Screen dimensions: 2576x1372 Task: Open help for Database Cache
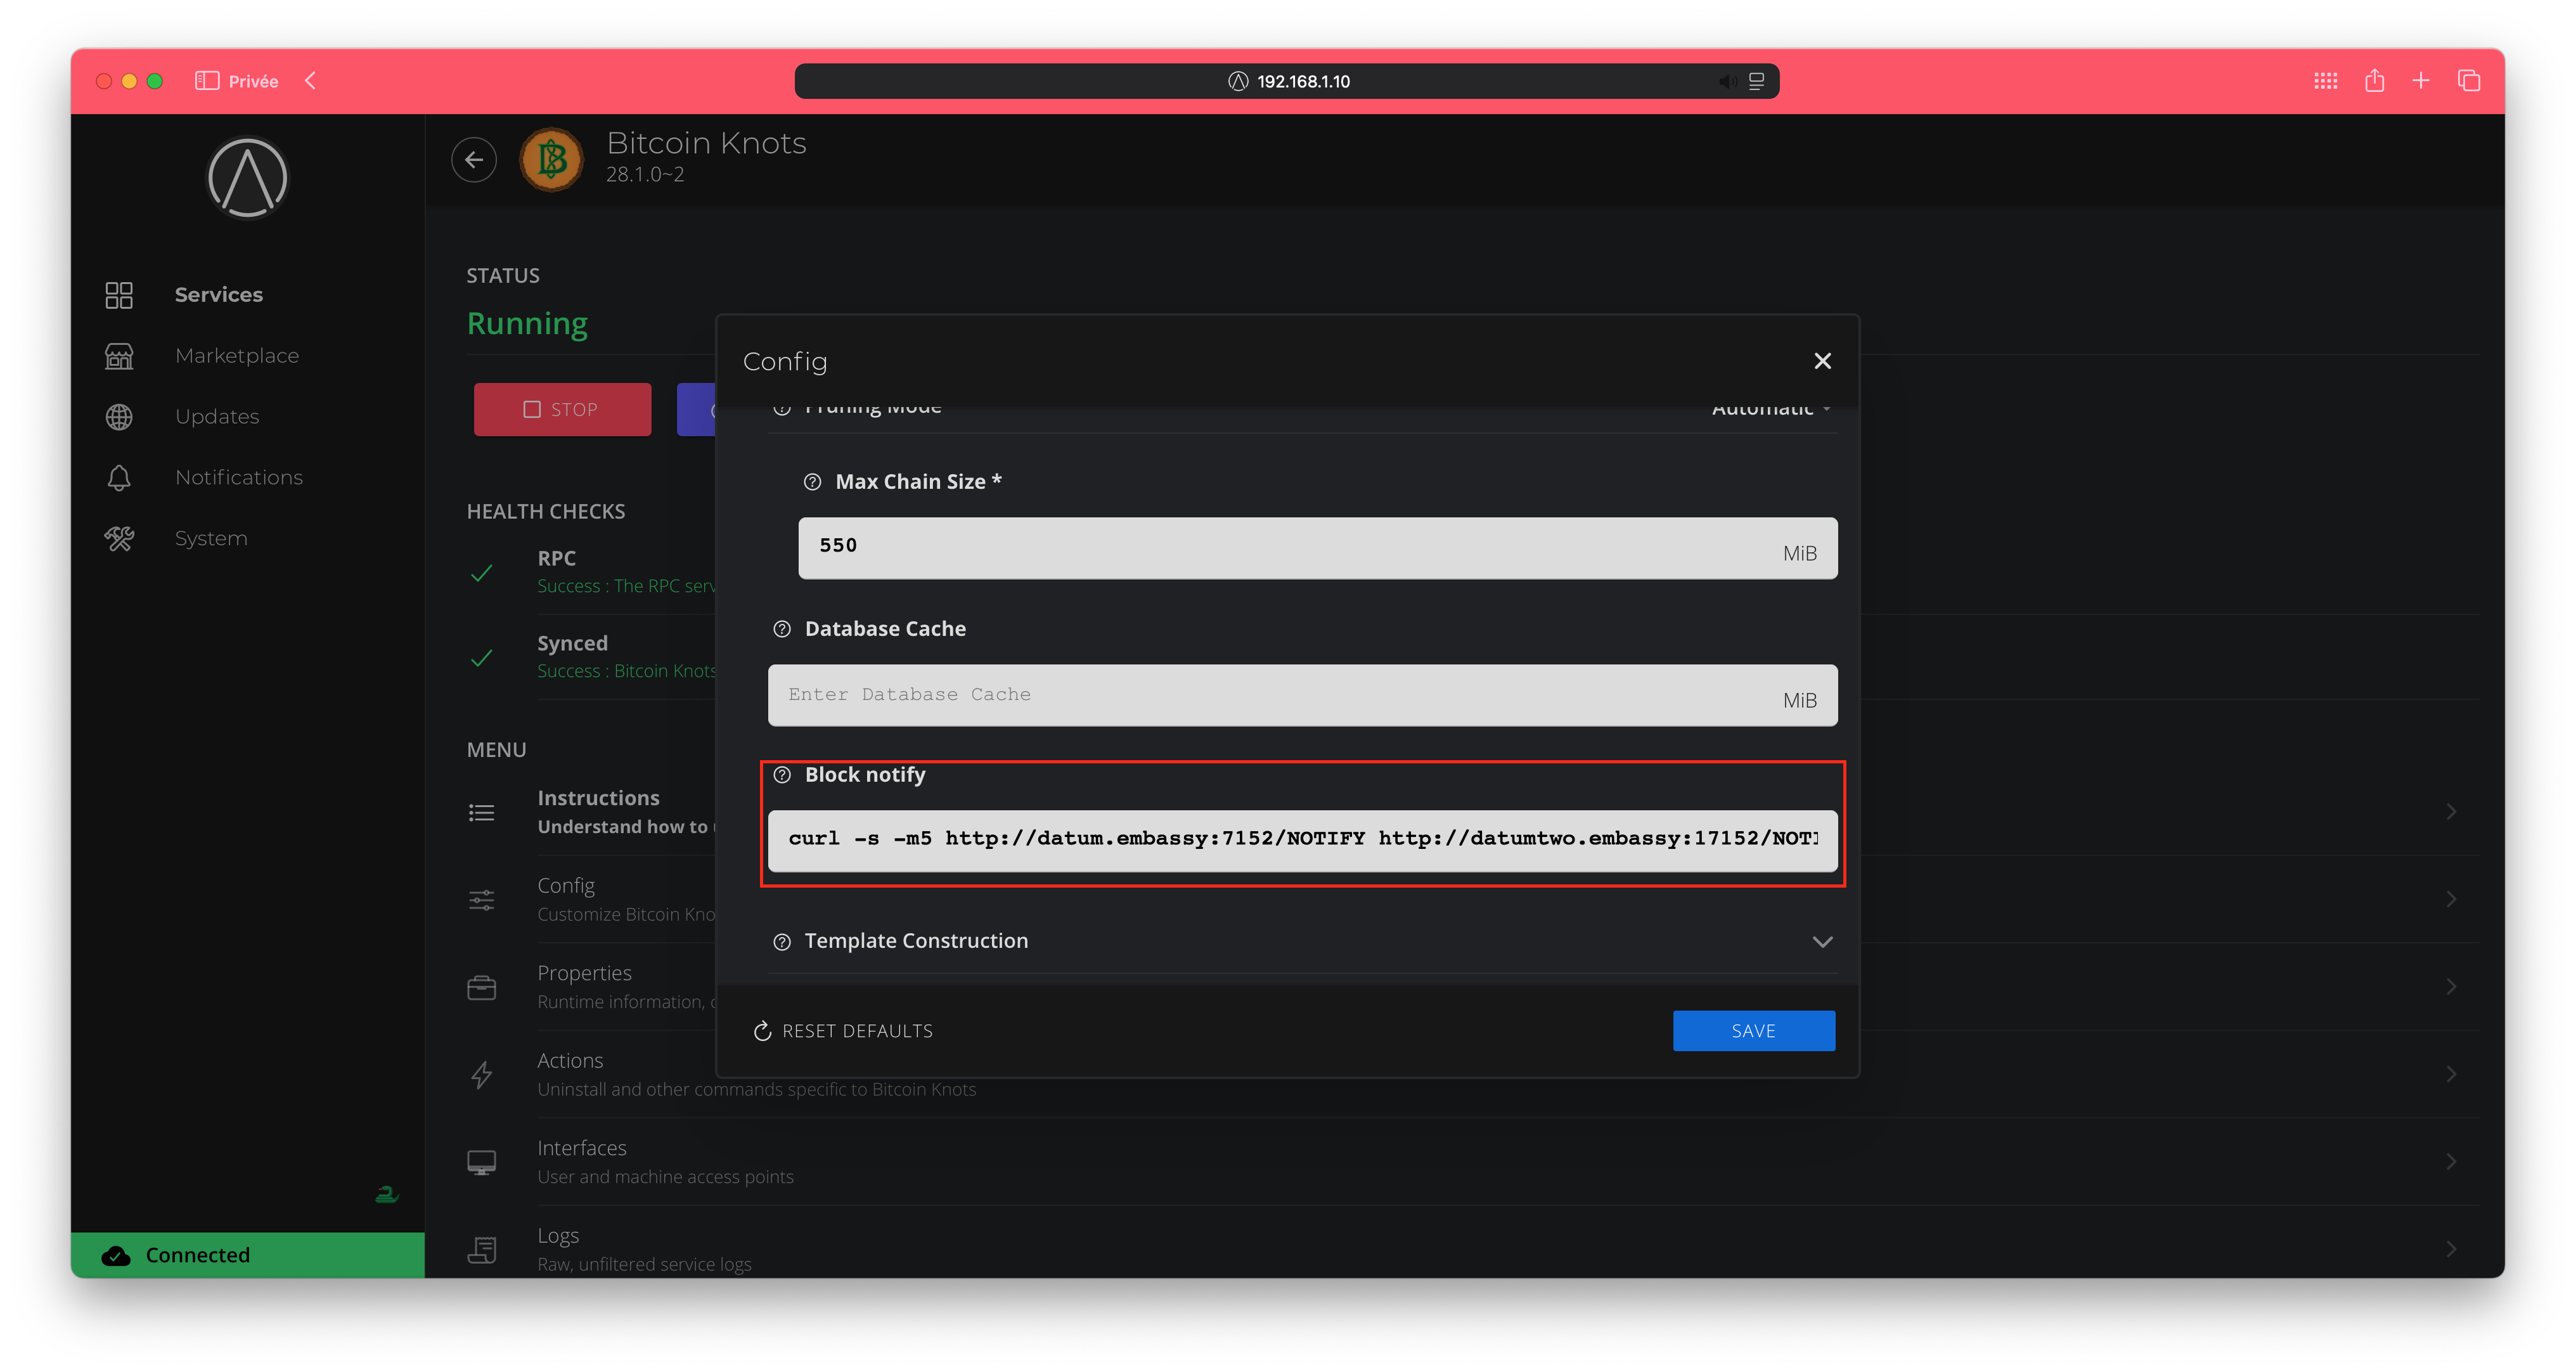[782, 629]
